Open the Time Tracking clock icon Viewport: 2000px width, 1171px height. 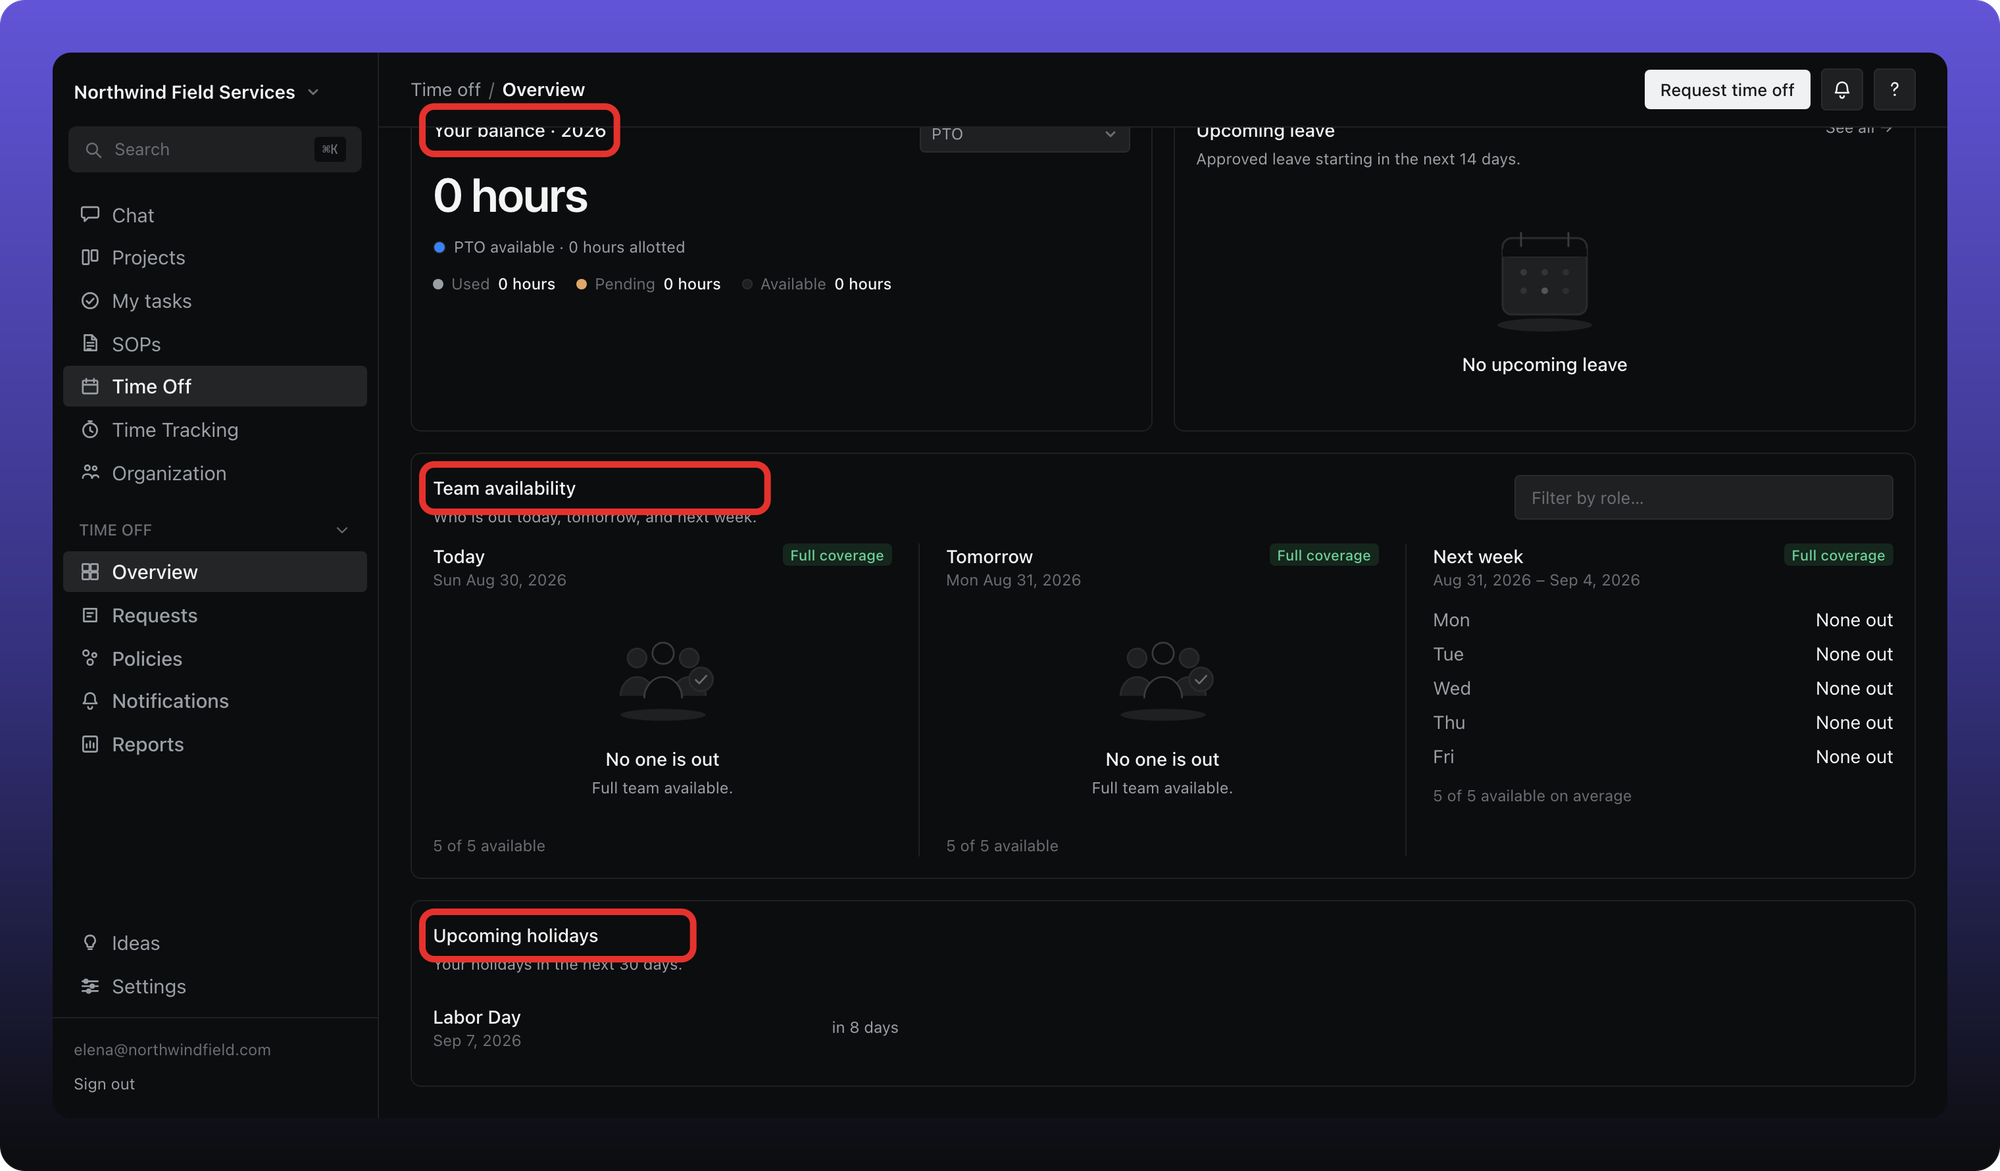click(90, 430)
